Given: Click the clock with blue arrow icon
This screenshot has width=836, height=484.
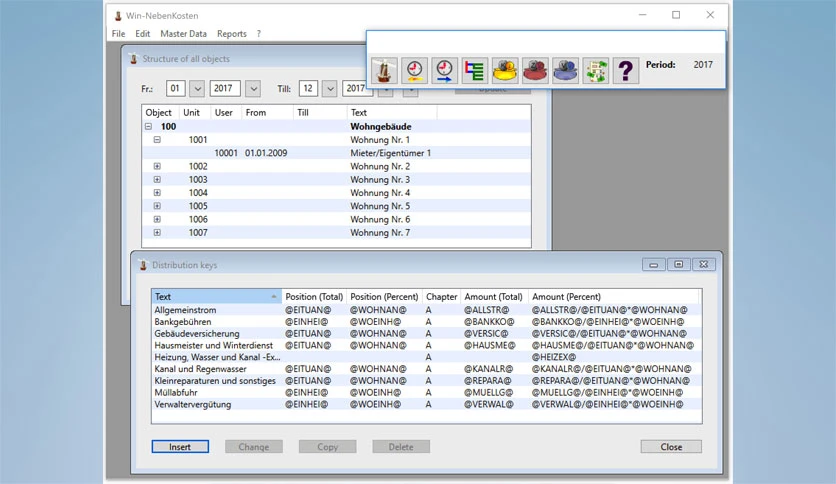Looking at the screenshot, I should (x=445, y=70).
